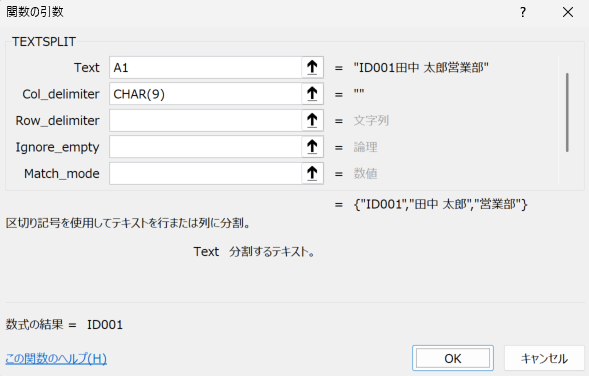Select the TEXTSPLIT function name label
Viewport: 589px width, 376px height.
coord(44,42)
